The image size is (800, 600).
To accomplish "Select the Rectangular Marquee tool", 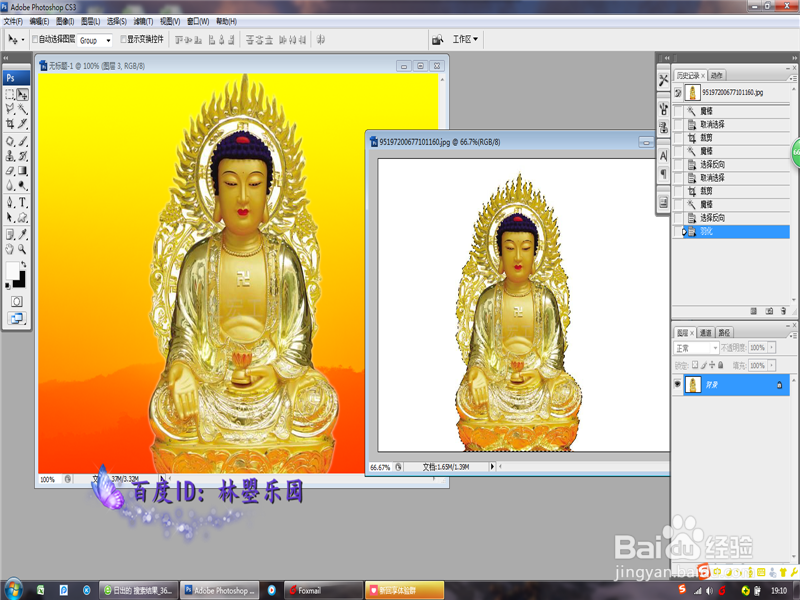I will tap(10, 94).
